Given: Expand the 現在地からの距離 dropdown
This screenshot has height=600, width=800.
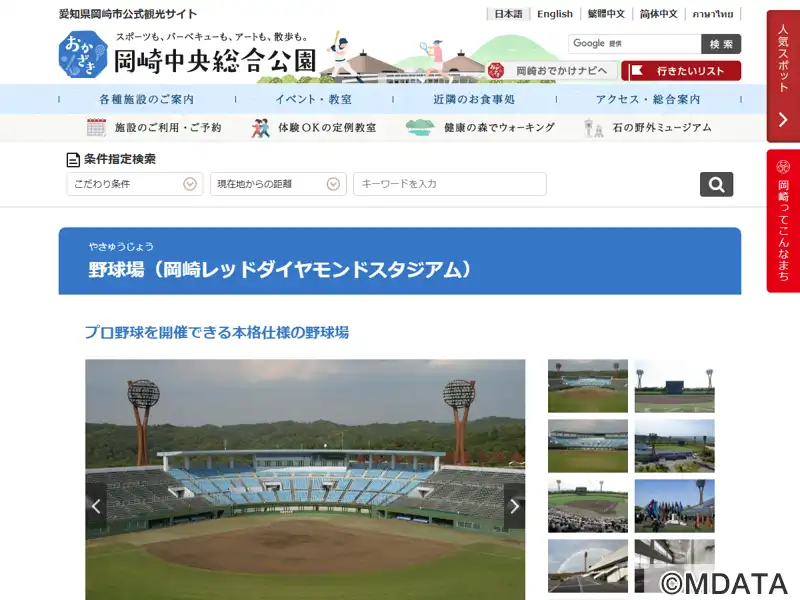Looking at the screenshot, I should [278, 184].
